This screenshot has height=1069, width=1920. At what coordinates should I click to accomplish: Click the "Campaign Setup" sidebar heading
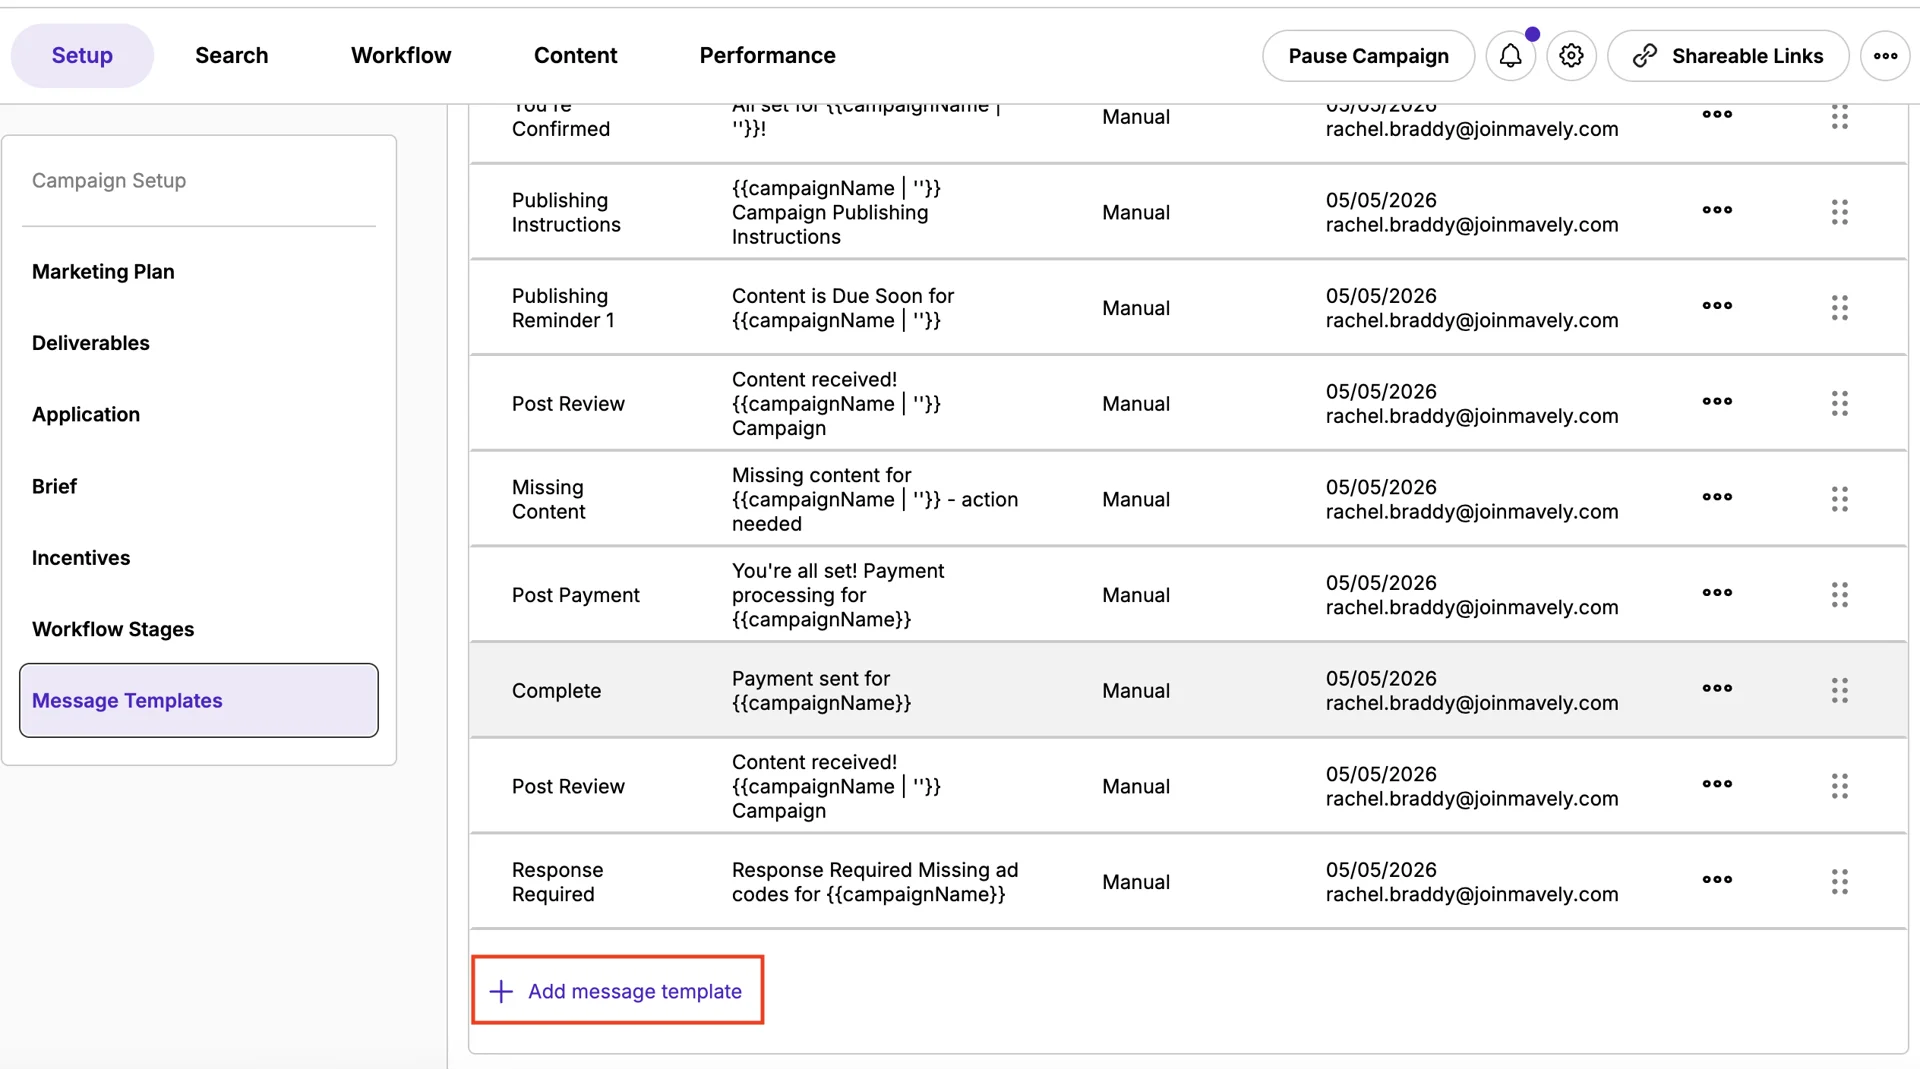[109, 181]
